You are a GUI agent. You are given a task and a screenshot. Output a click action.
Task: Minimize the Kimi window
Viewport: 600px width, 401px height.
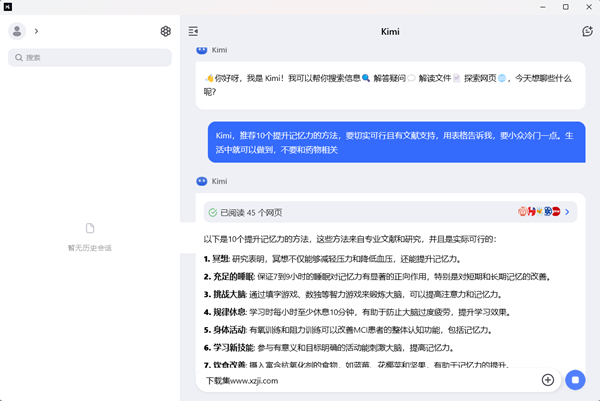[x=543, y=7]
